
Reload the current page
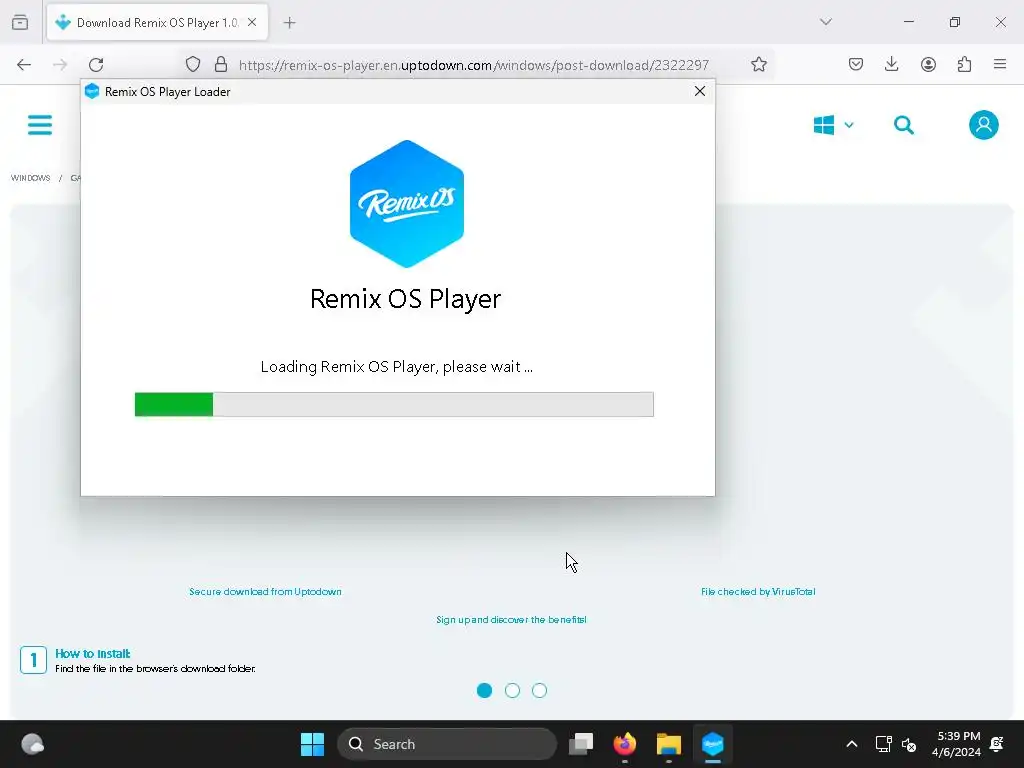click(x=96, y=65)
